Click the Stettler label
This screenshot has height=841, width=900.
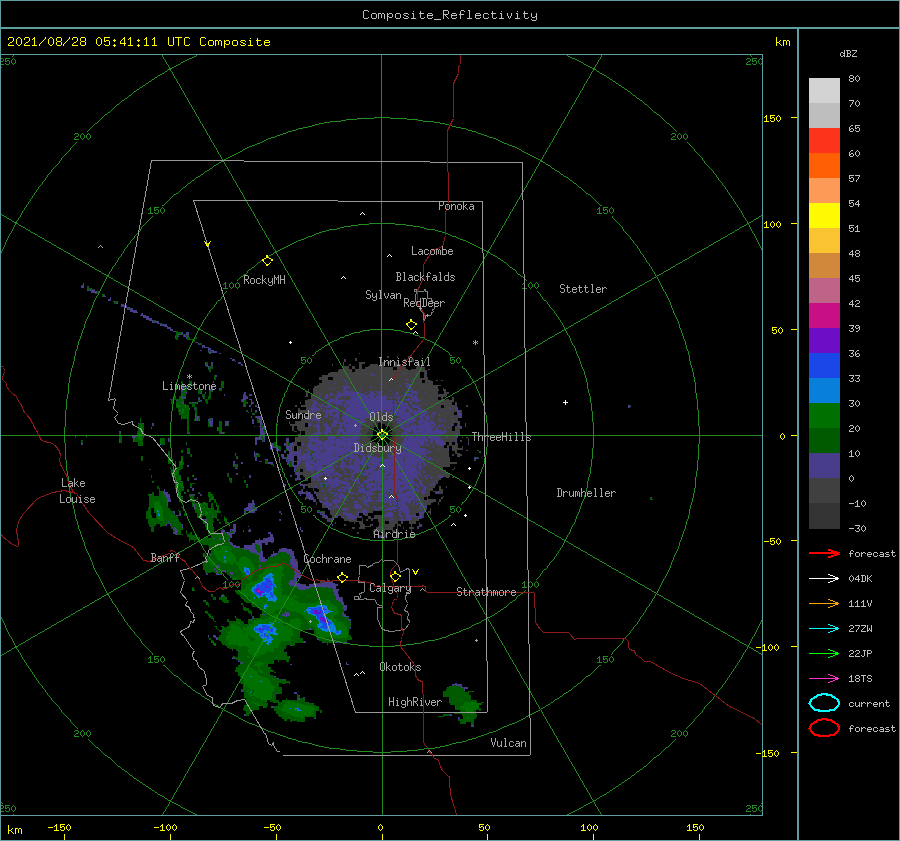(x=583, y=289)
